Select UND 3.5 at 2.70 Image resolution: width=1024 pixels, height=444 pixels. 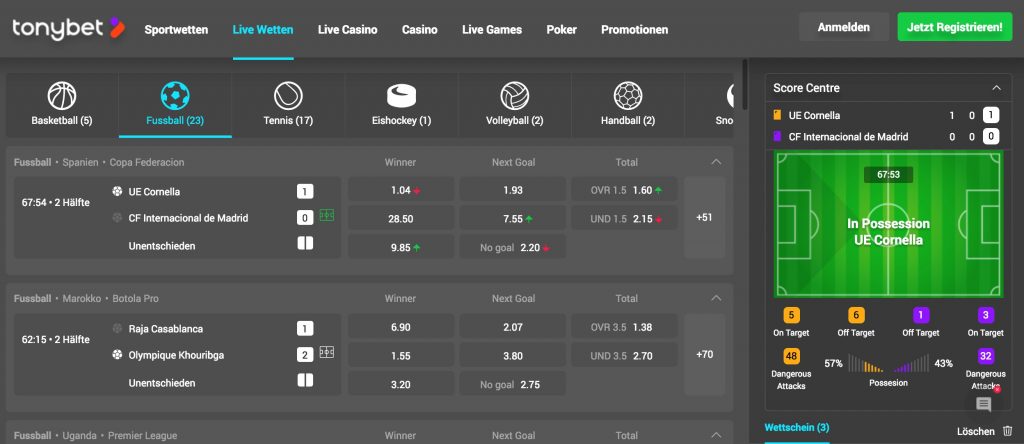pos(625,356)
